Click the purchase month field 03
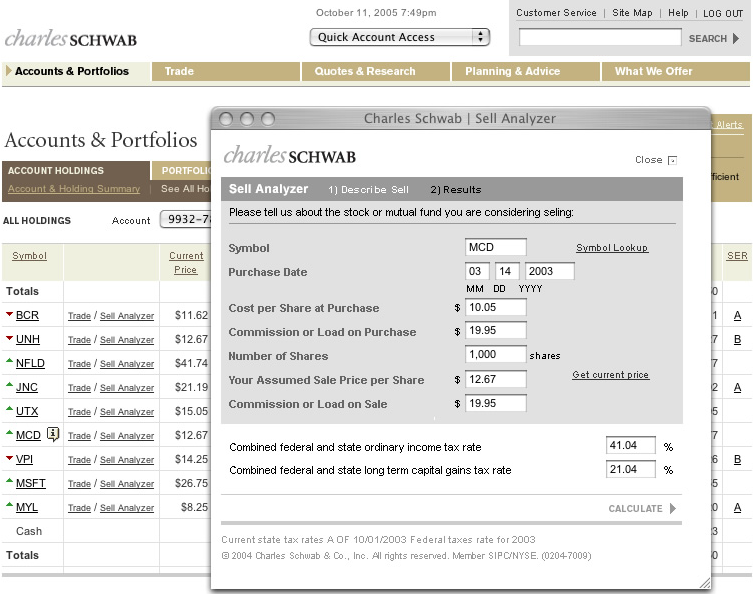The height and width of the screenshot is (594, 756). coord(477,271)
